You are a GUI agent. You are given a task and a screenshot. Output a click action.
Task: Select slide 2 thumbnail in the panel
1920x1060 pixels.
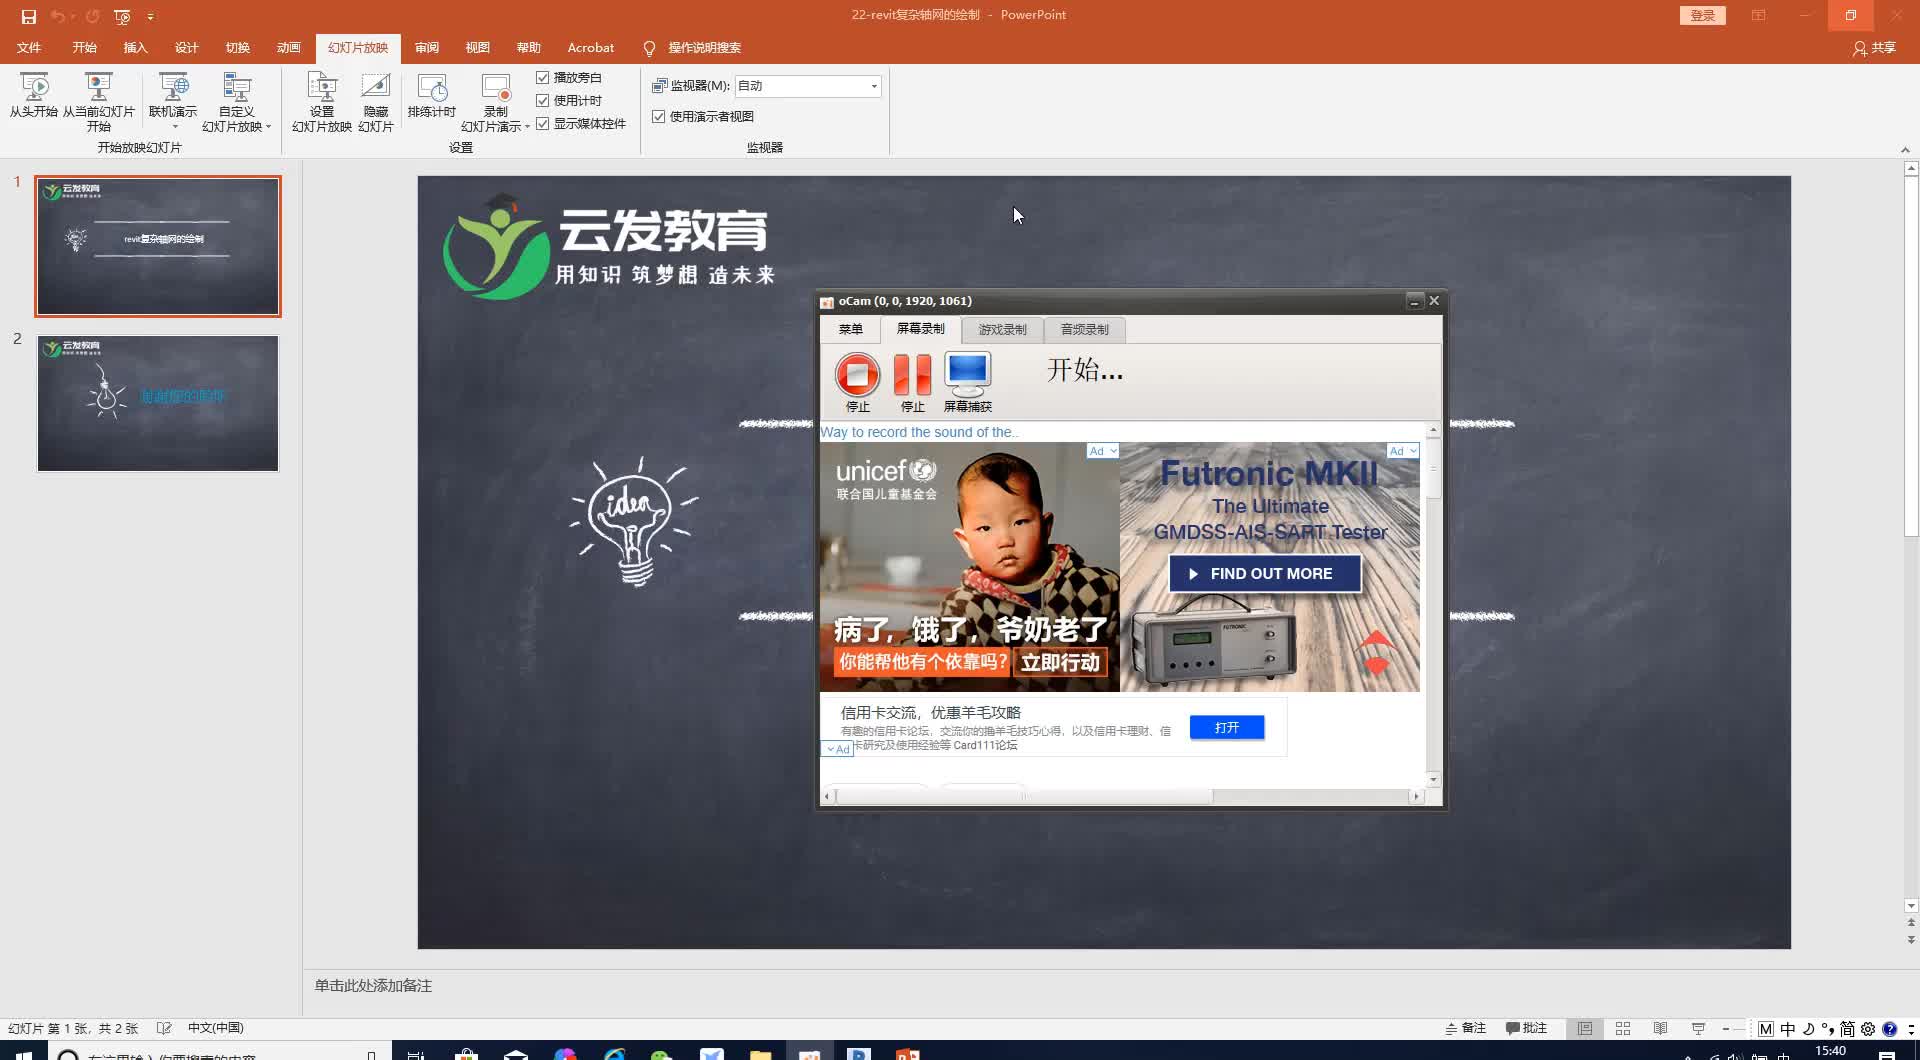(157, 403)
